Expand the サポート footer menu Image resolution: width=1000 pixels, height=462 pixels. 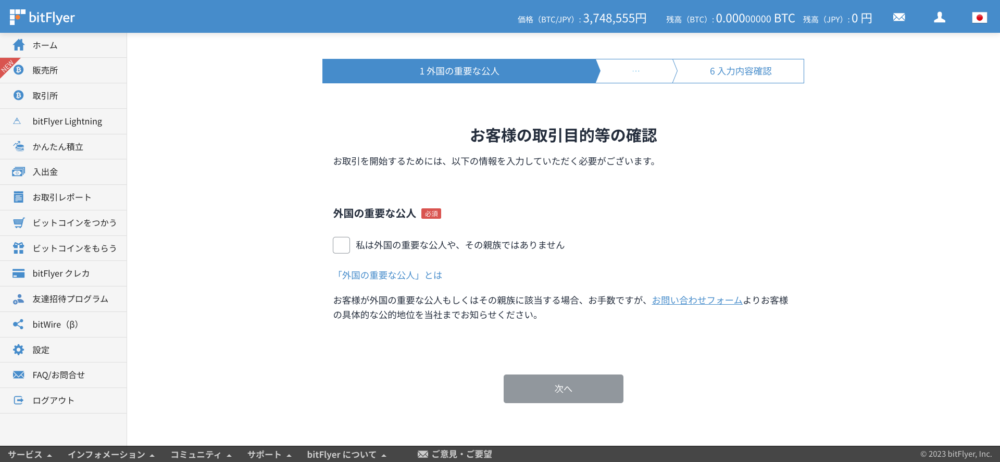click(x=270, y=454)
